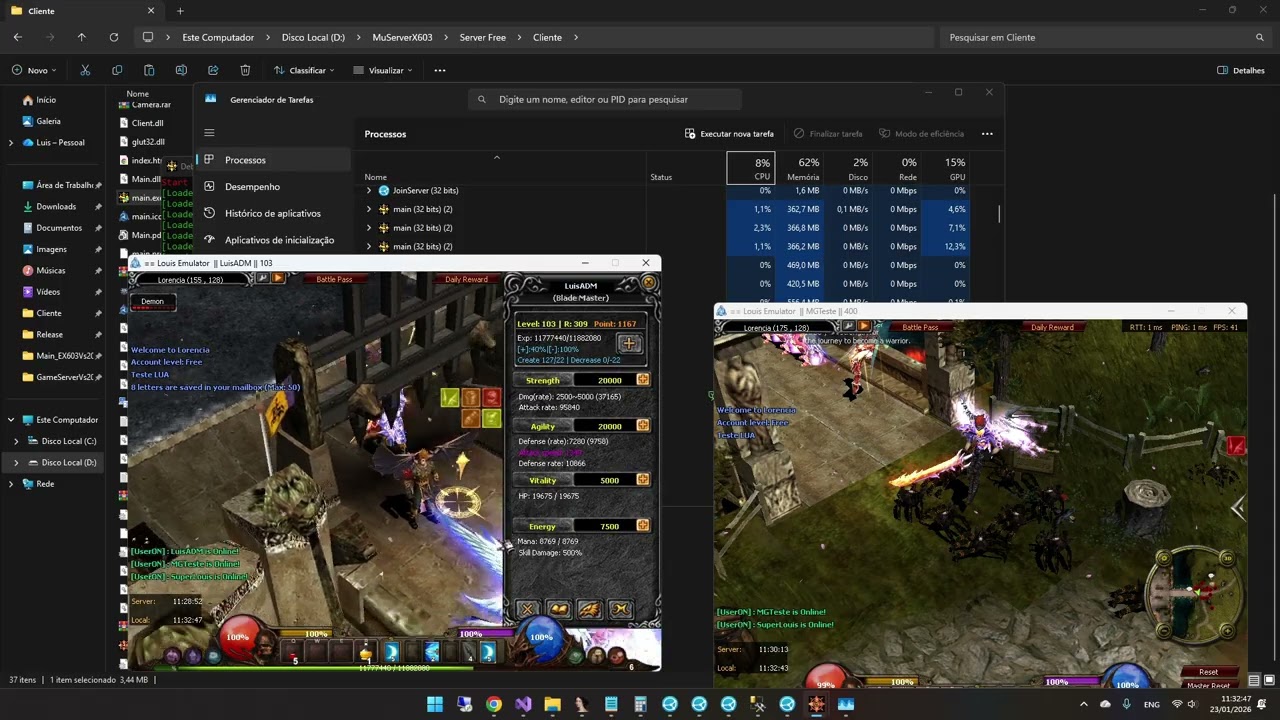Image resolution: width=1280 pixels, height=720 pixels.
Task: Click the blue mana orb in LuisADM window
Action: coord(540,640)
